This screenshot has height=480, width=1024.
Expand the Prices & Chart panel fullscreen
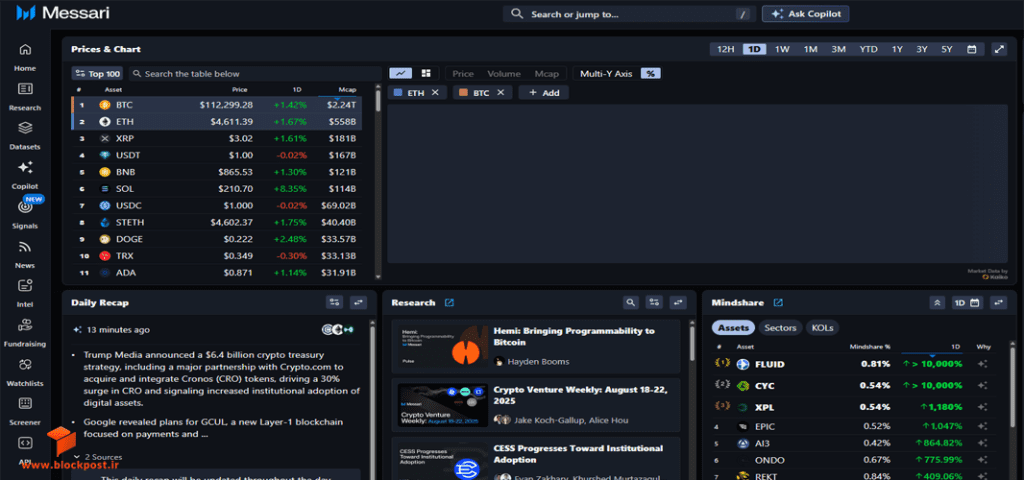(999, 49)
